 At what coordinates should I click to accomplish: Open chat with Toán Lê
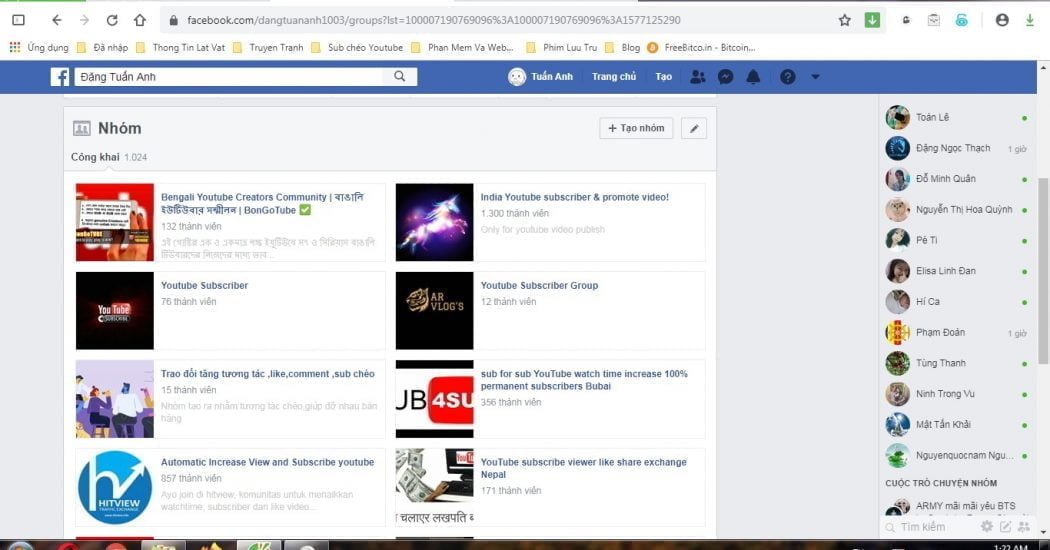tap(957, 117)
